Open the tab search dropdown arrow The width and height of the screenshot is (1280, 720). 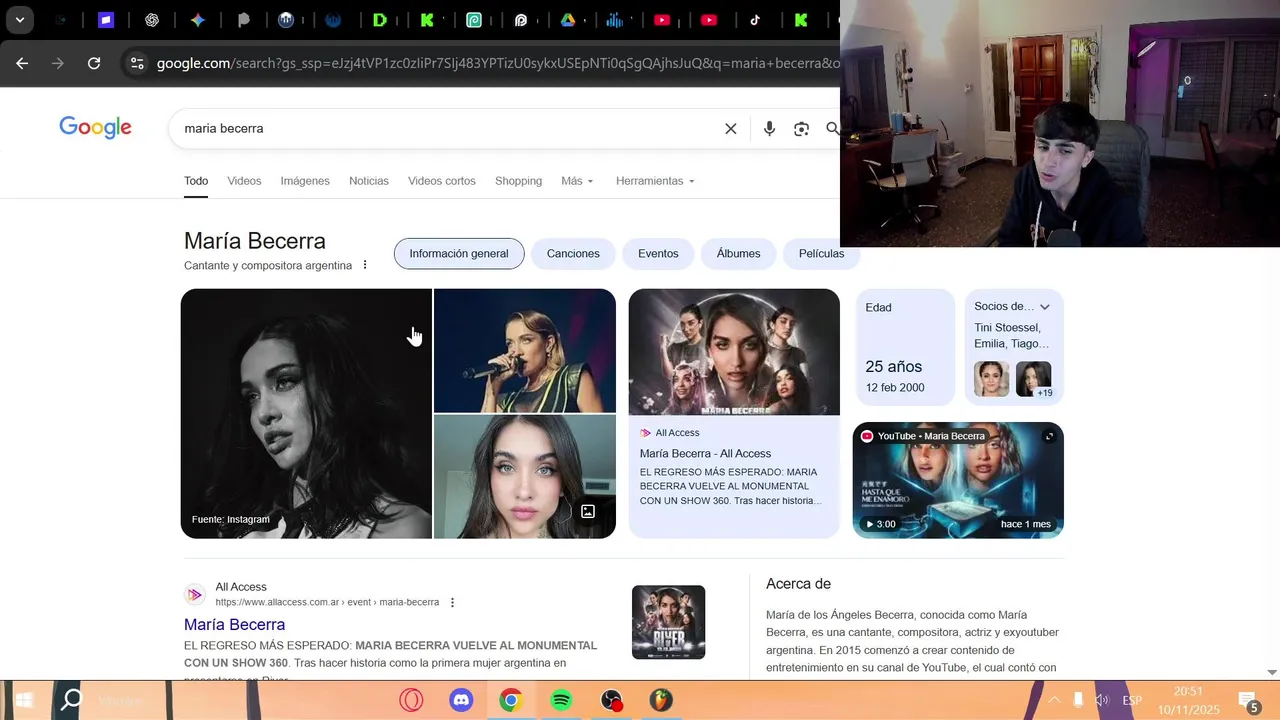(x=19, y=20)
